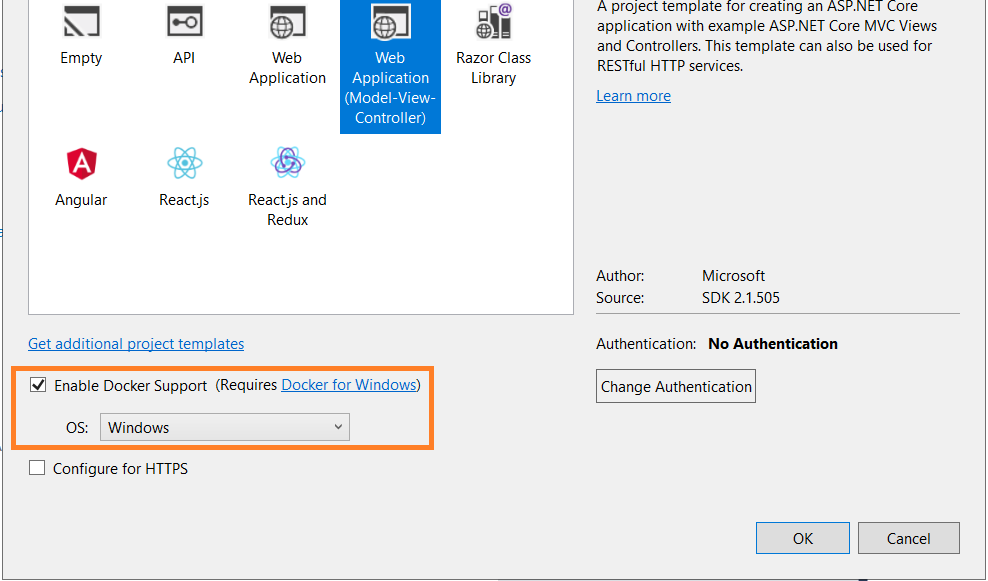Screen dimensions: 988x581
Task: Click the "OS:" label
Action: tap(77, 427)
